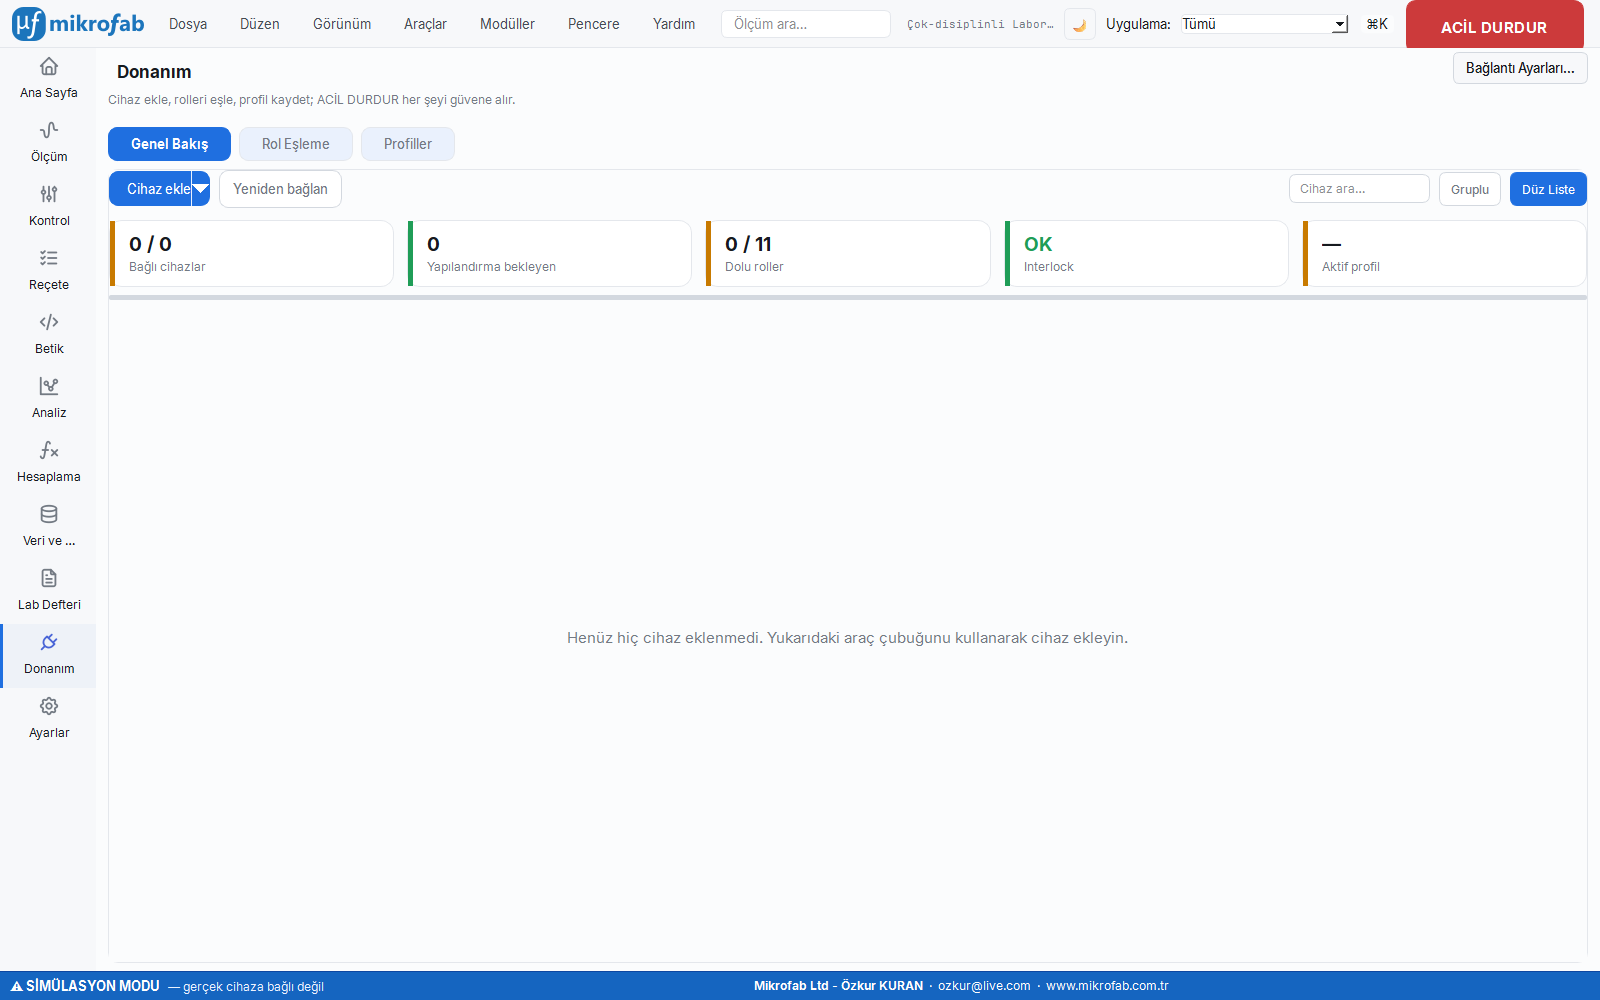Open the Reçete checklist icon
1600x1000 pixels.
[x=48, y=258]
